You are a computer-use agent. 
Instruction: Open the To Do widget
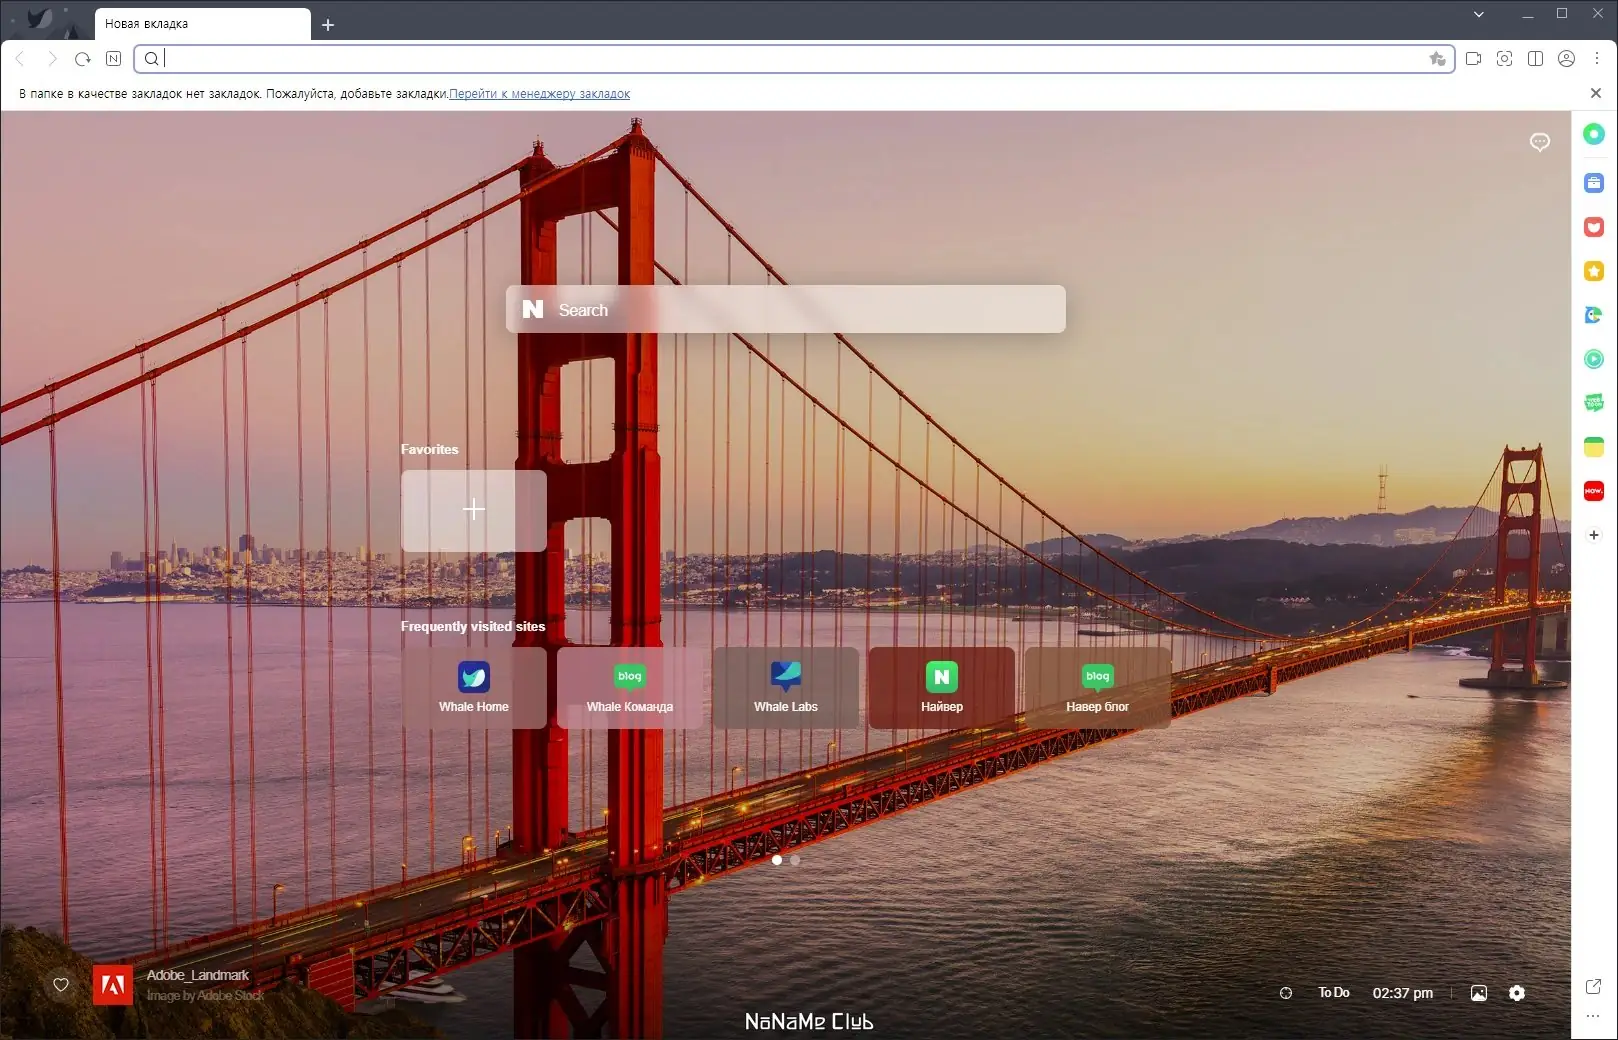[1333, 993]
